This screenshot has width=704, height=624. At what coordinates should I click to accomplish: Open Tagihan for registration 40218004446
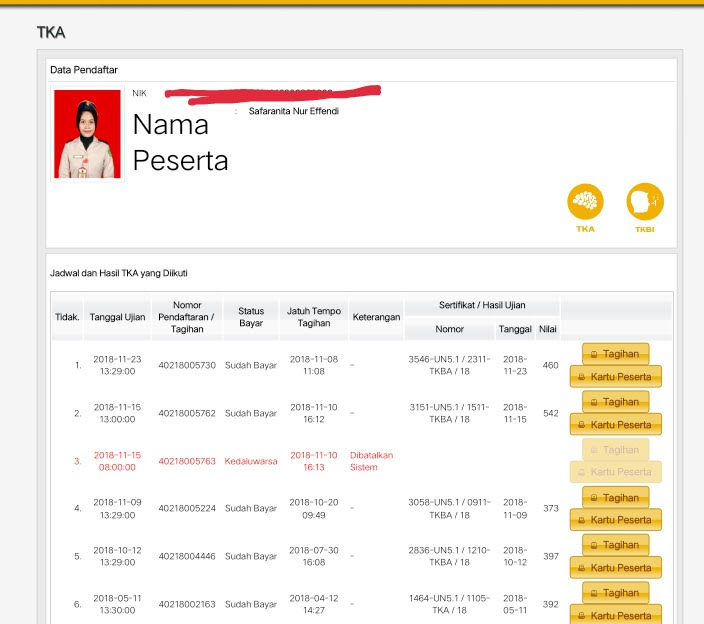616,545
